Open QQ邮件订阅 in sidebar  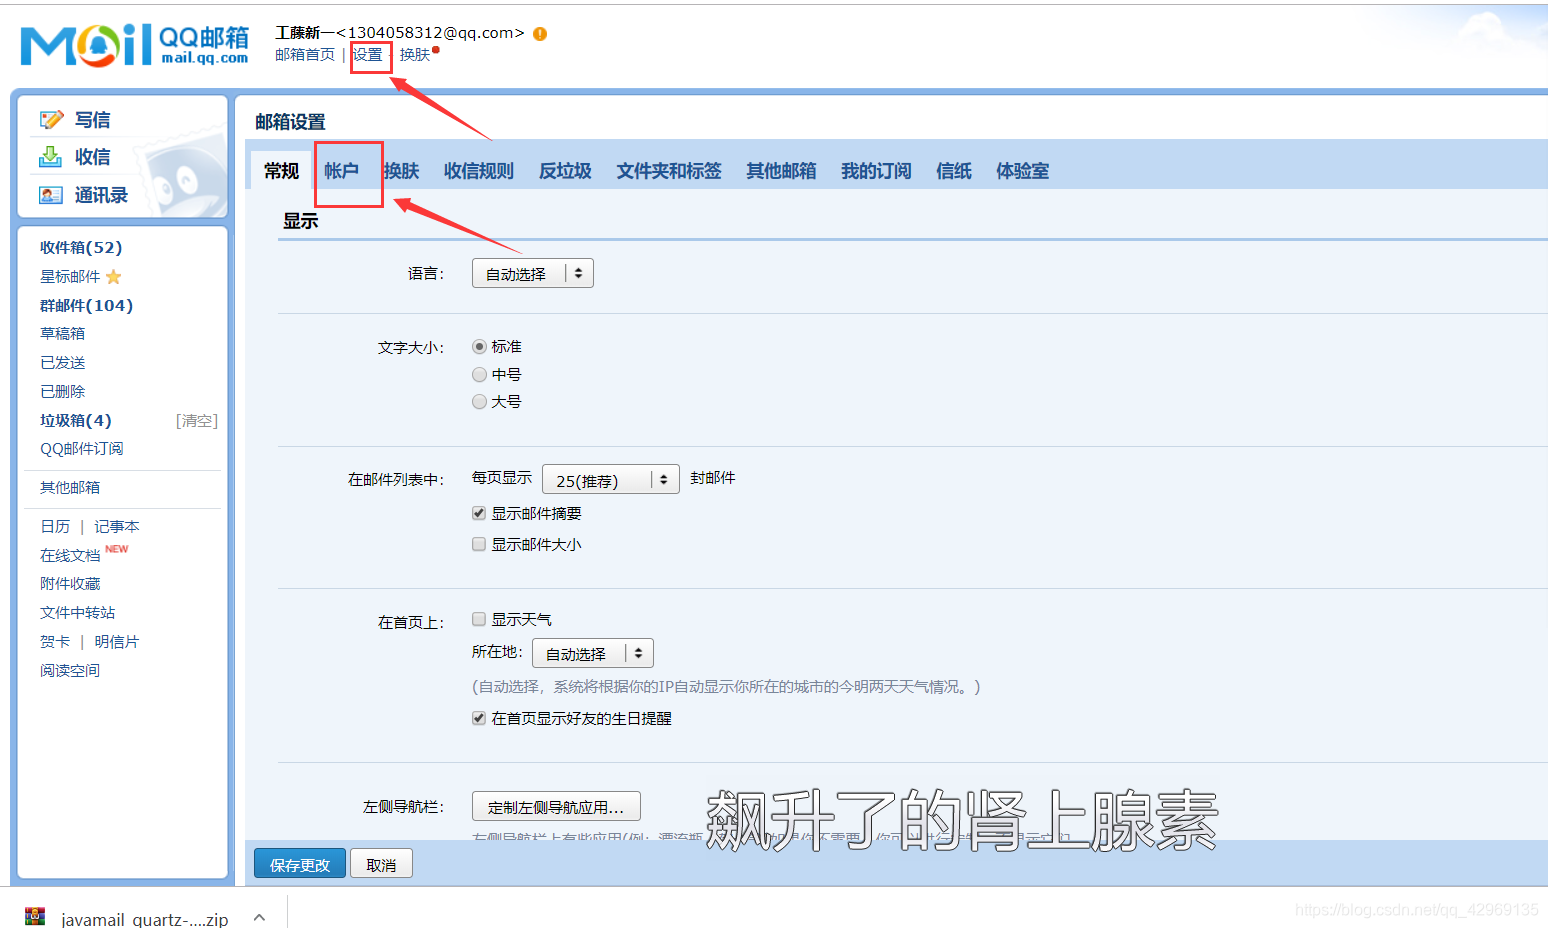82,449
